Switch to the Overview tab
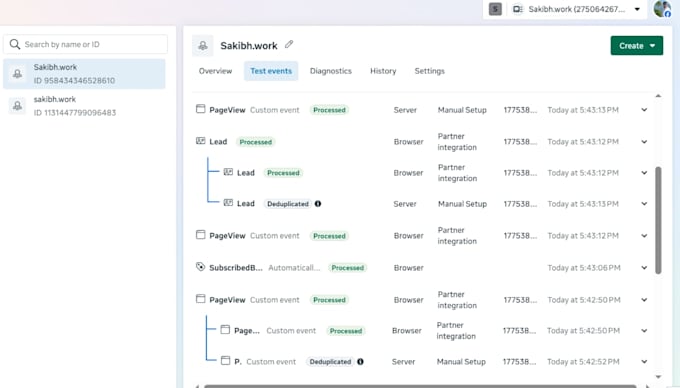The image size is (680, 388). click(x=216, y=71)
